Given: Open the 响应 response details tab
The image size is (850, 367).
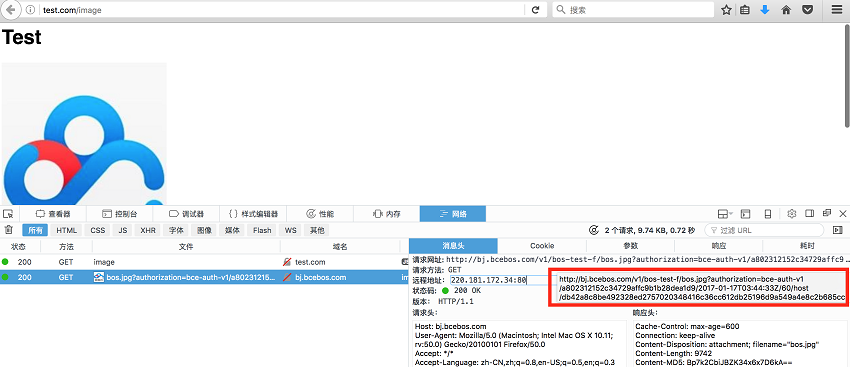Looking at the screenshot, I should [719, 246].
